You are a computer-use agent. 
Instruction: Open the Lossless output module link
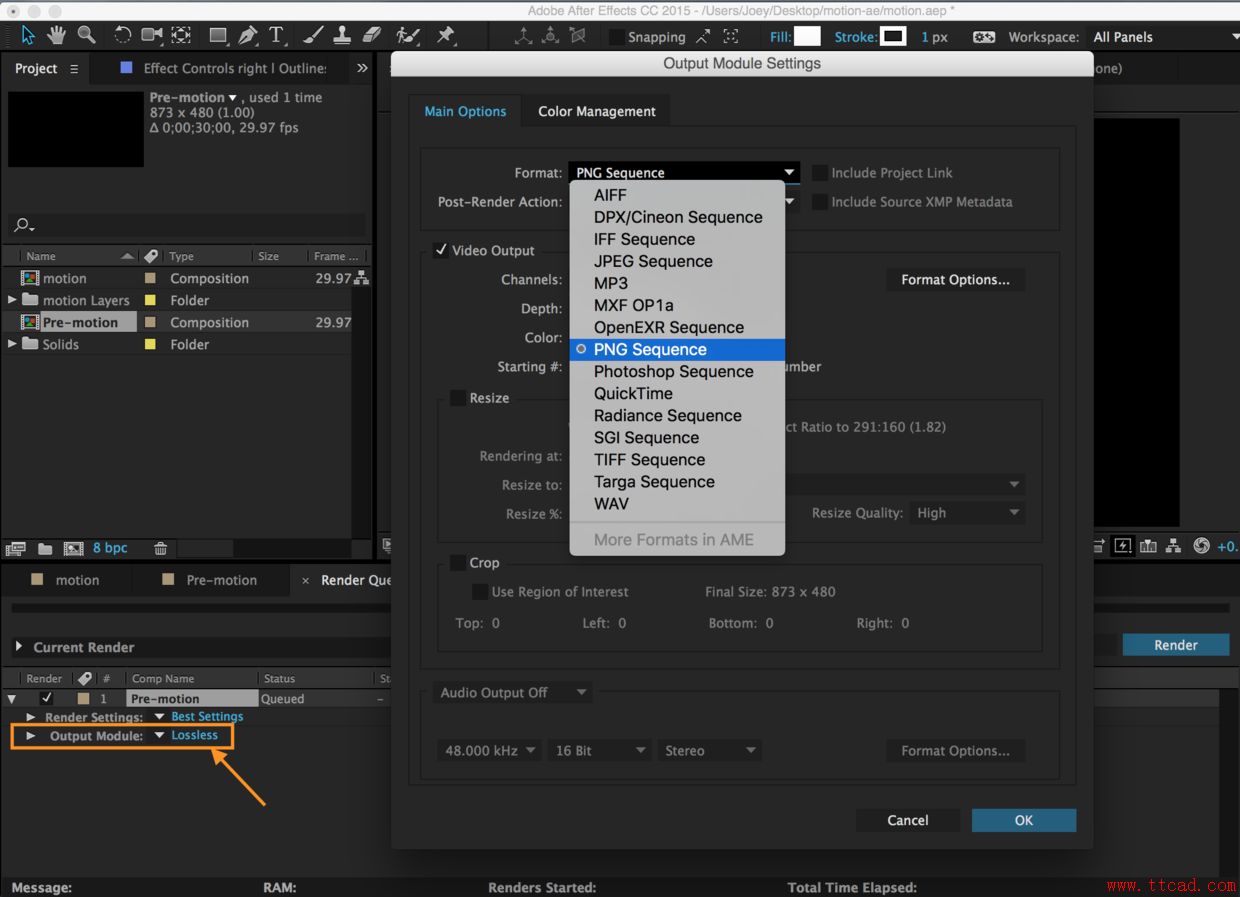tap(194, 735)
